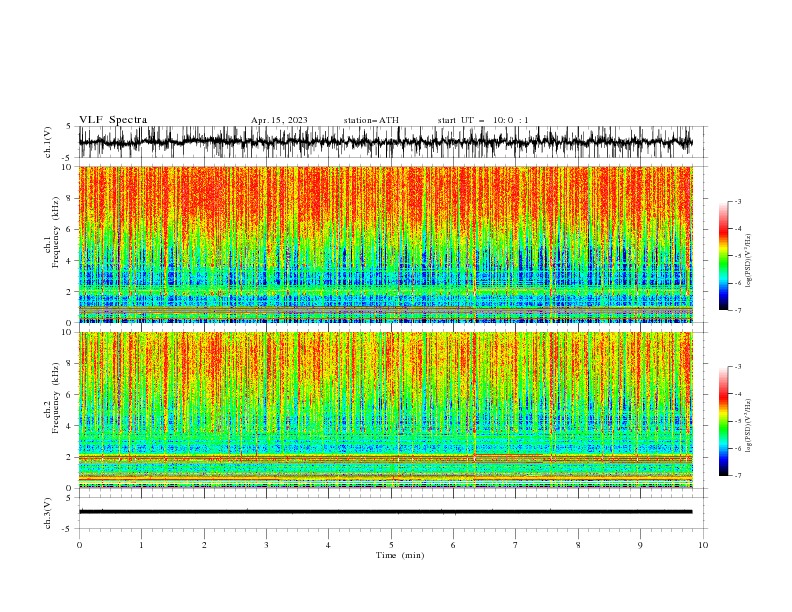Click the 'start UT = 10:0 :1' text
Viewport: 792px width, 612px height.
pyautogui.click(x=483, y=120)
